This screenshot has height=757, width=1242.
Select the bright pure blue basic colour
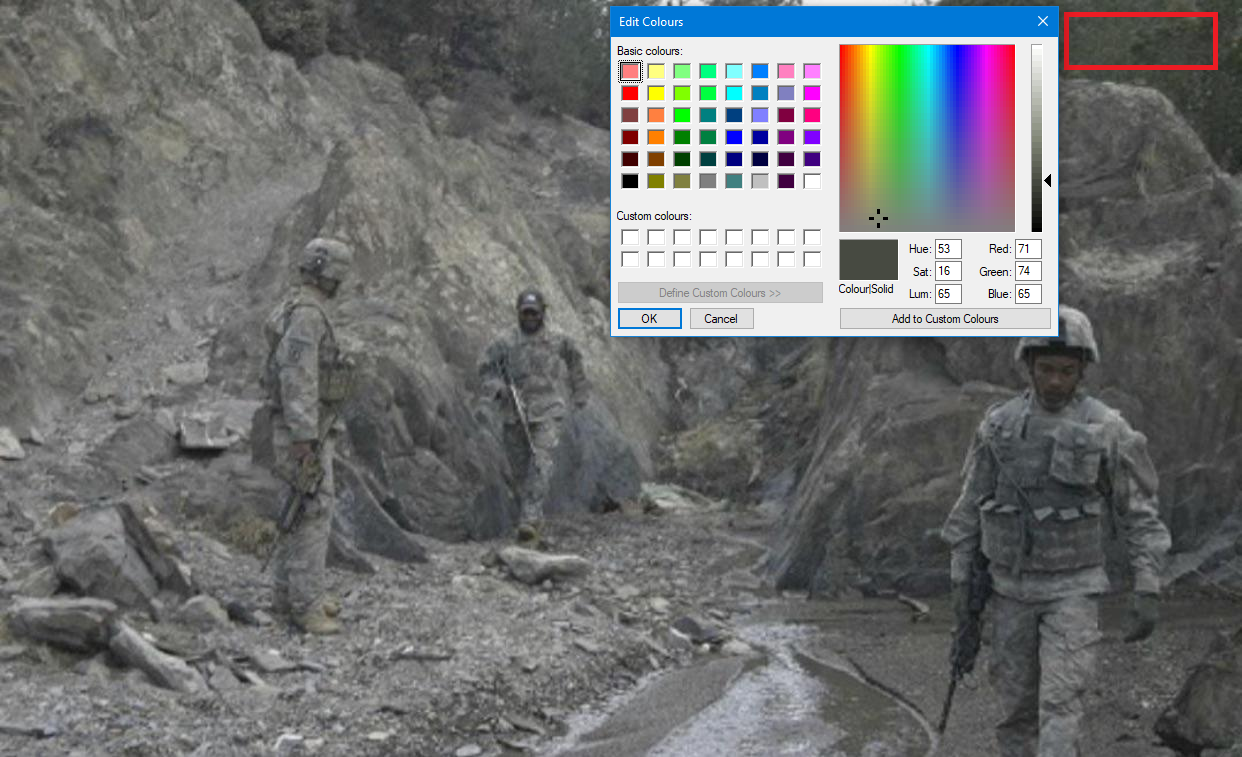pos(734,137)
